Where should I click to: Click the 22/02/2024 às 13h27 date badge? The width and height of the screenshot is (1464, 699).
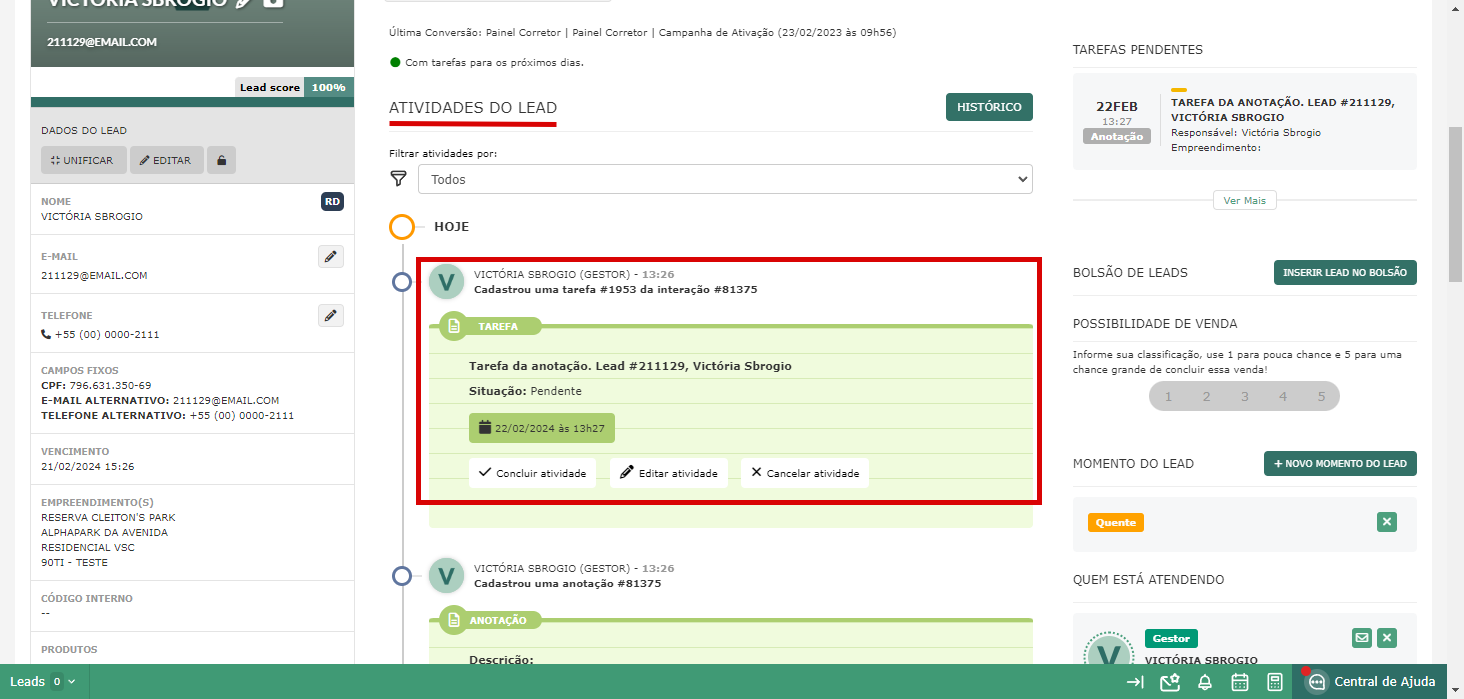pyautogui.click(x=542, y=428)
